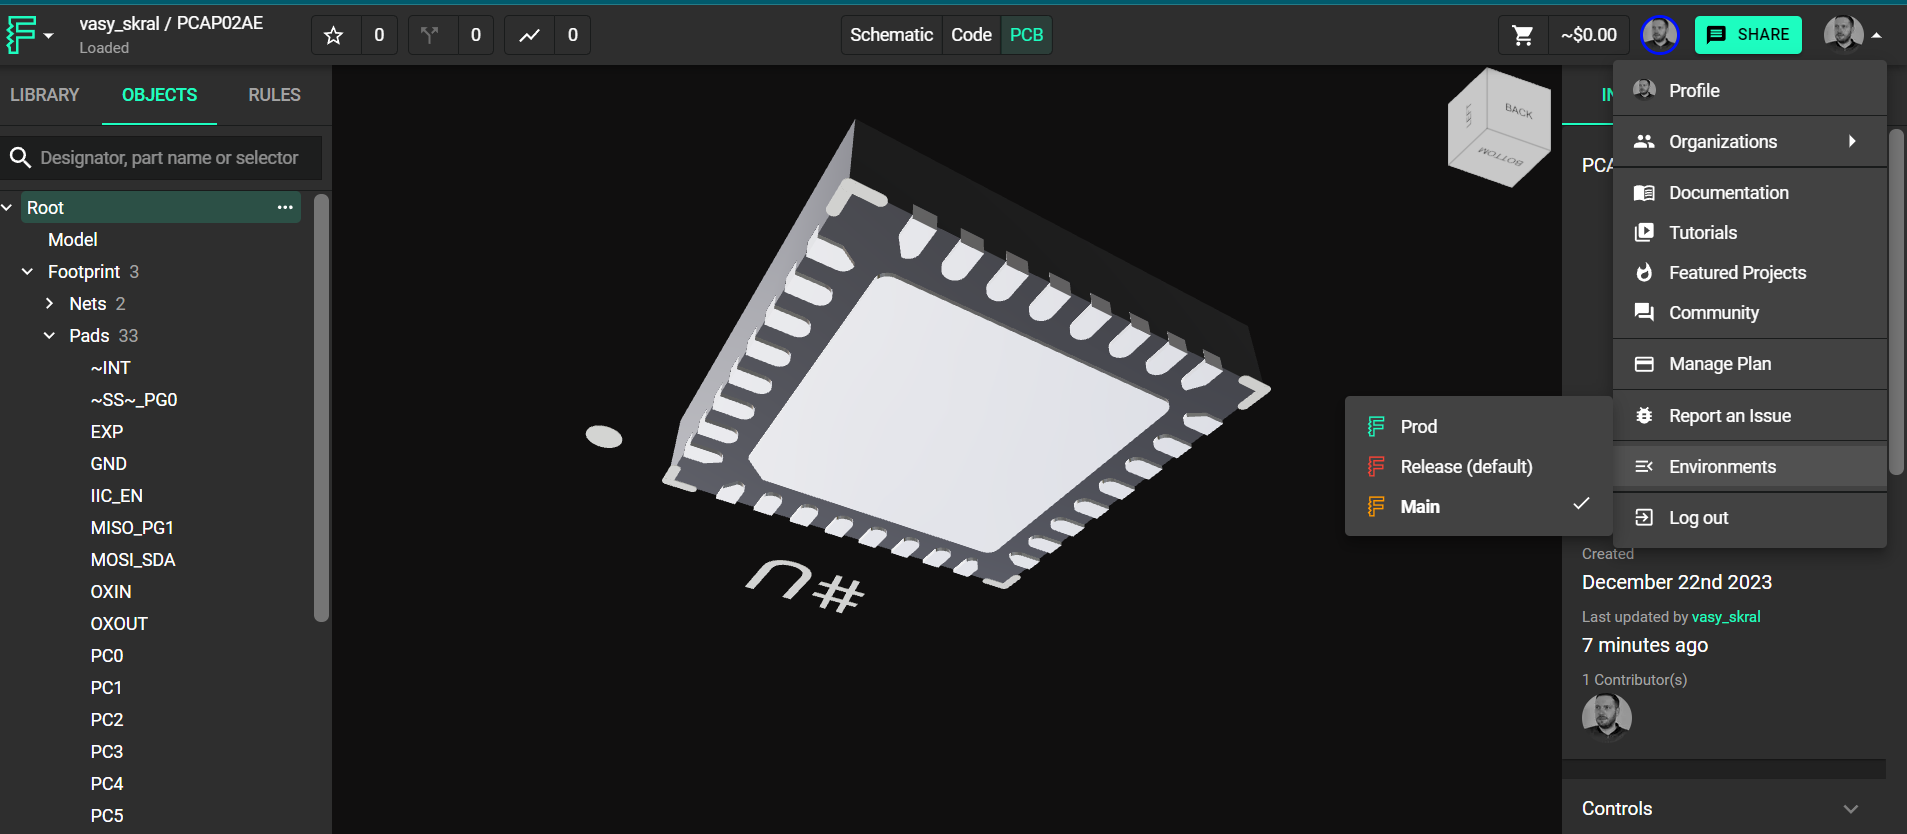Click the right panel scrollbar
This screenshot has height=834, width=1907.
[1896, 300]
